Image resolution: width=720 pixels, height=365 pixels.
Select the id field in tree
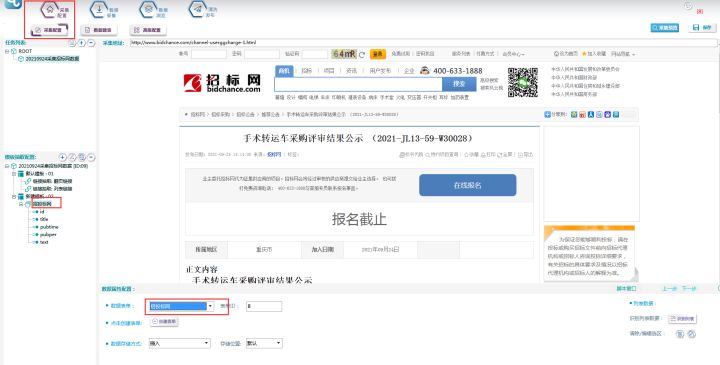(42, 212)
